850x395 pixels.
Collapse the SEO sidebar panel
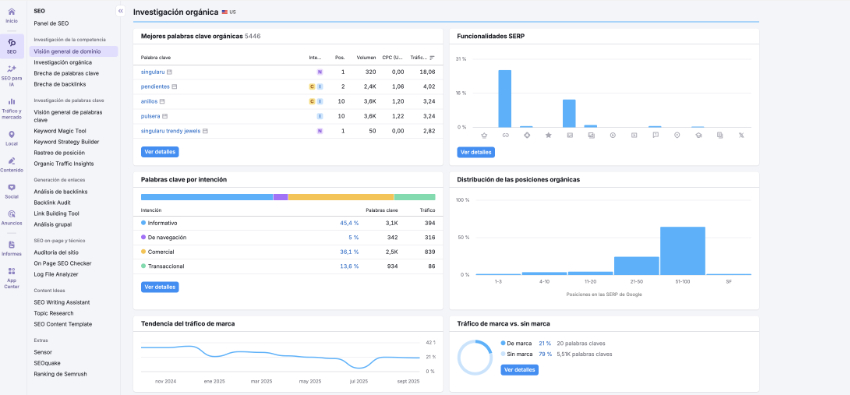[120, 11]
